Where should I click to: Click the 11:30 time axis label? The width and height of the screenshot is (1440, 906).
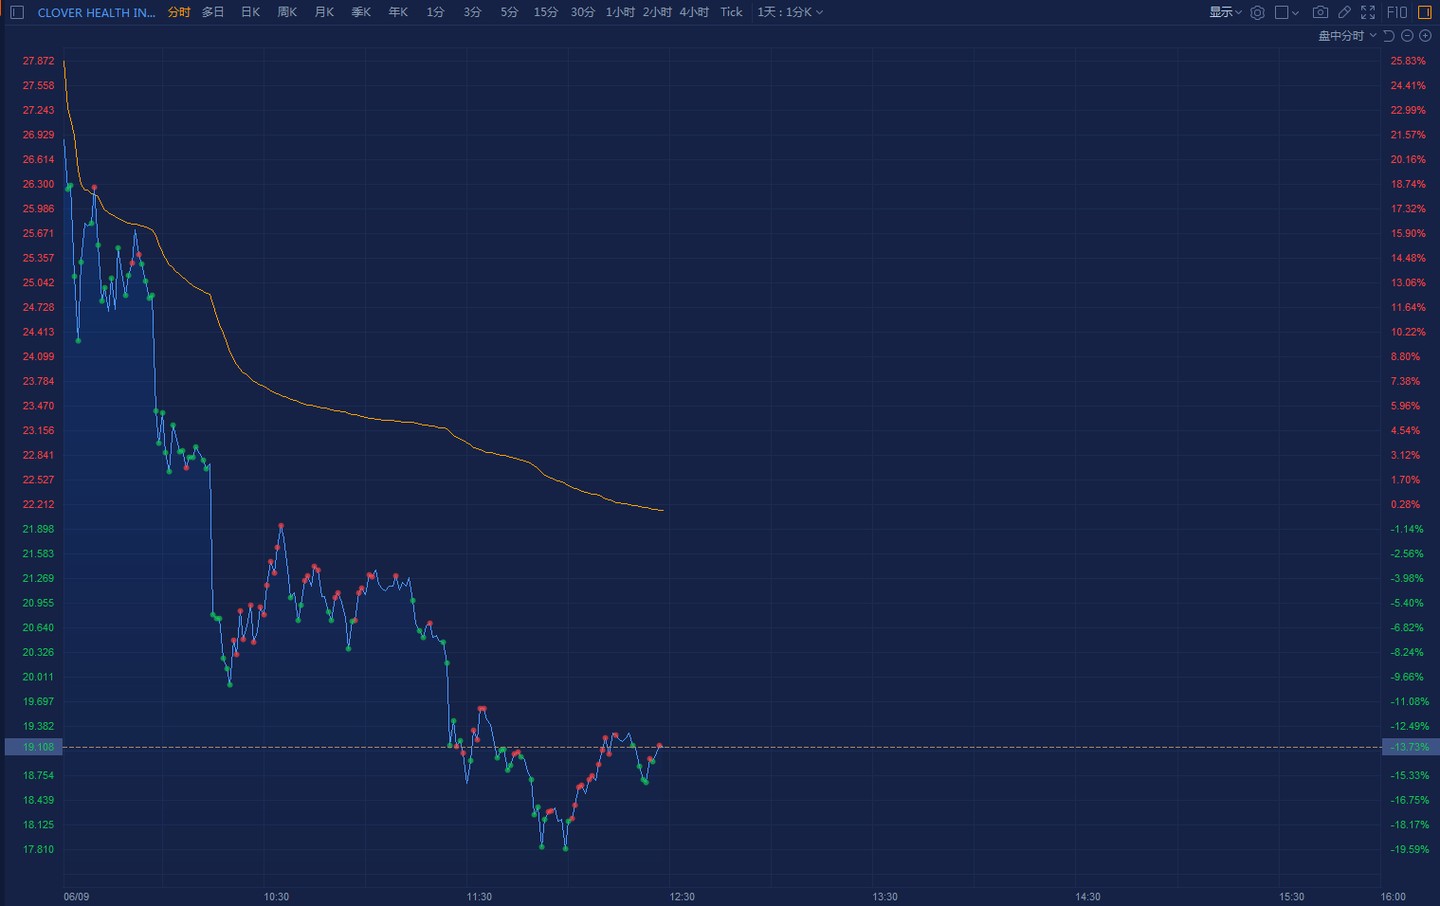tap(479, 896)
